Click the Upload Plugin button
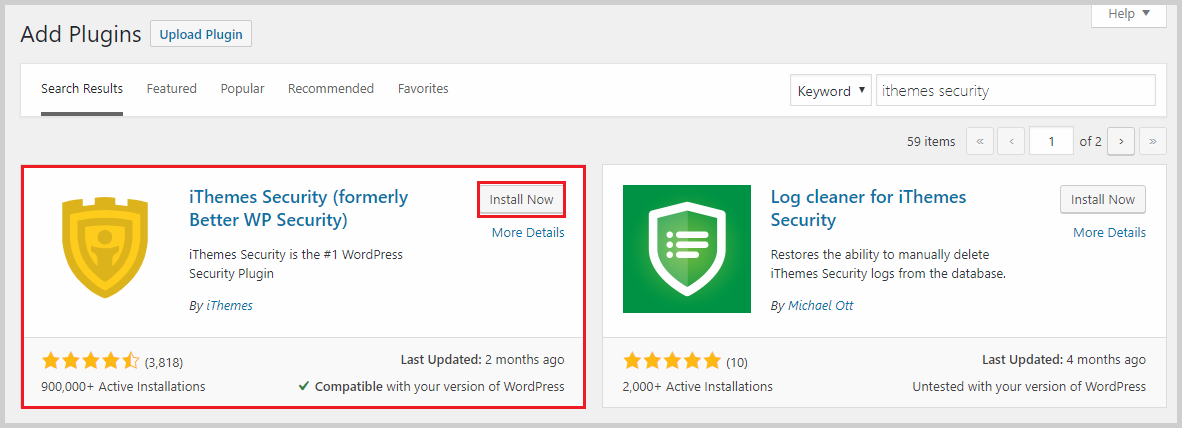 coord(201,34)
